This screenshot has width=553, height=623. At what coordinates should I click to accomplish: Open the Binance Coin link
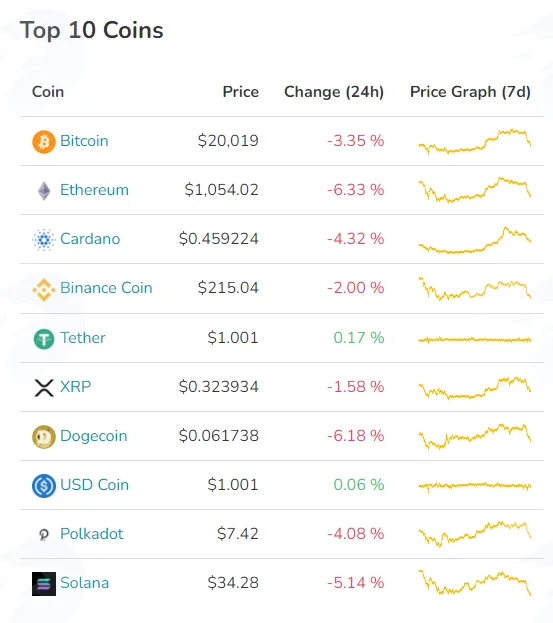(x=106, y=287)
